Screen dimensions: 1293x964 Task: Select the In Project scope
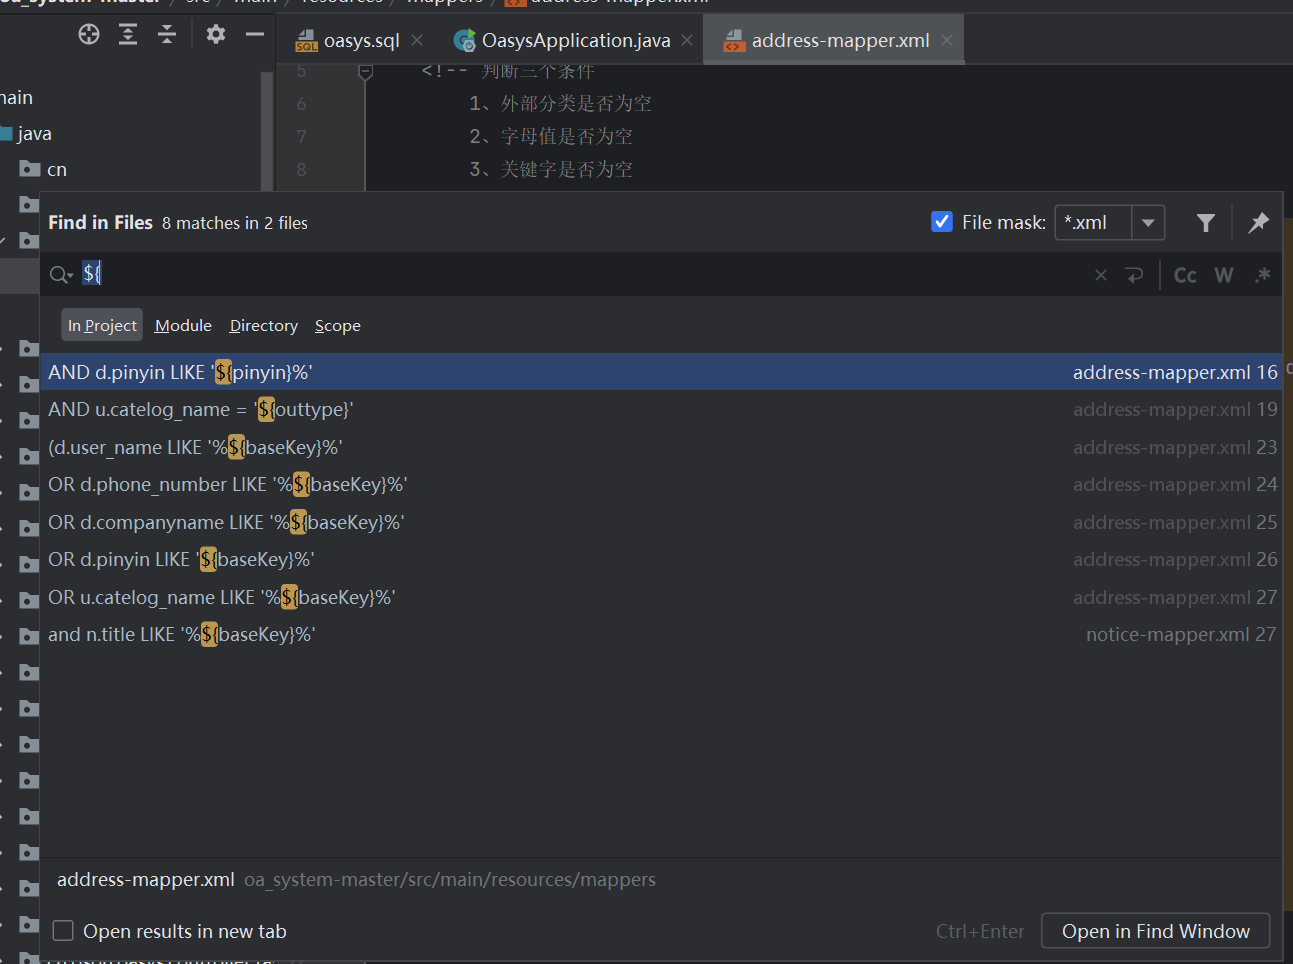pos(102,325)
